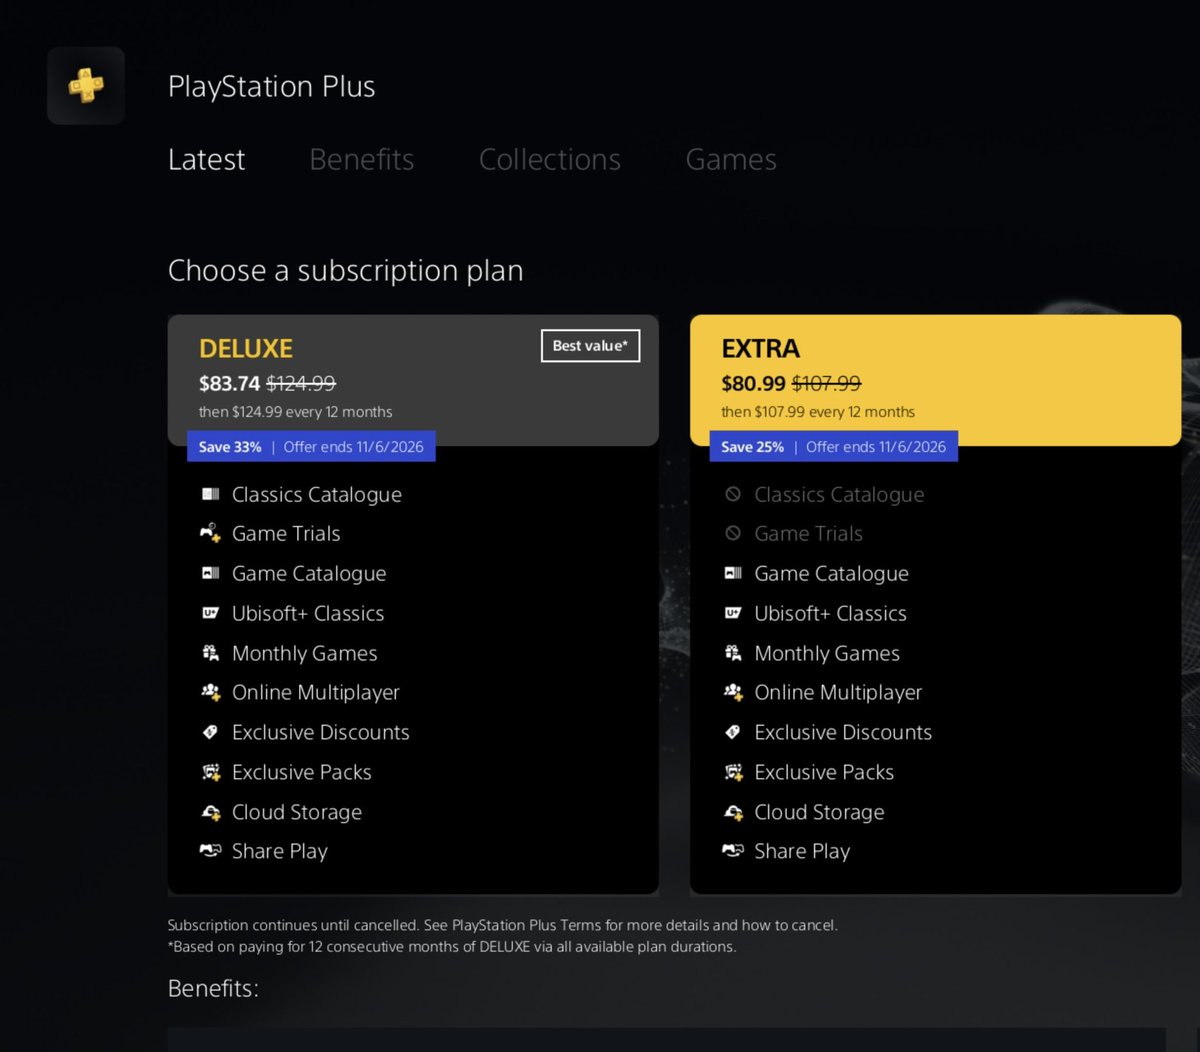The width and height of the screenshot is (1200, 1052).
Task: Click EXTRA unavailable Classics Catalogue icon
Action: pyautogui.click(x=733, y=494)
